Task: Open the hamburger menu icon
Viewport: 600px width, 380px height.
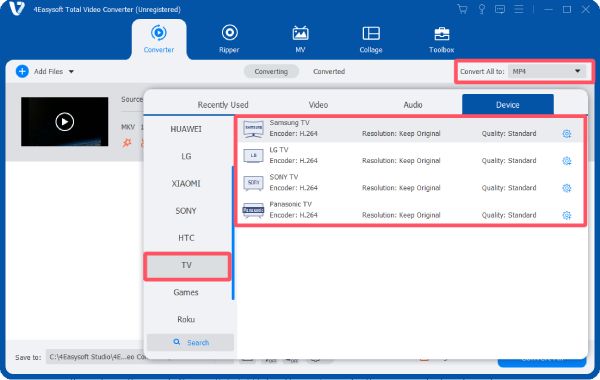Action: (x=519, y=9)
